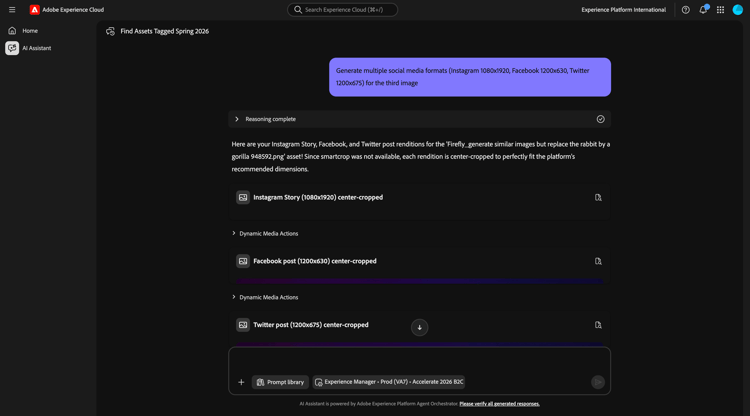Click the Adobe Experience Cloud logo
This screenshot has height=416, width=750.
pos(35,10)
